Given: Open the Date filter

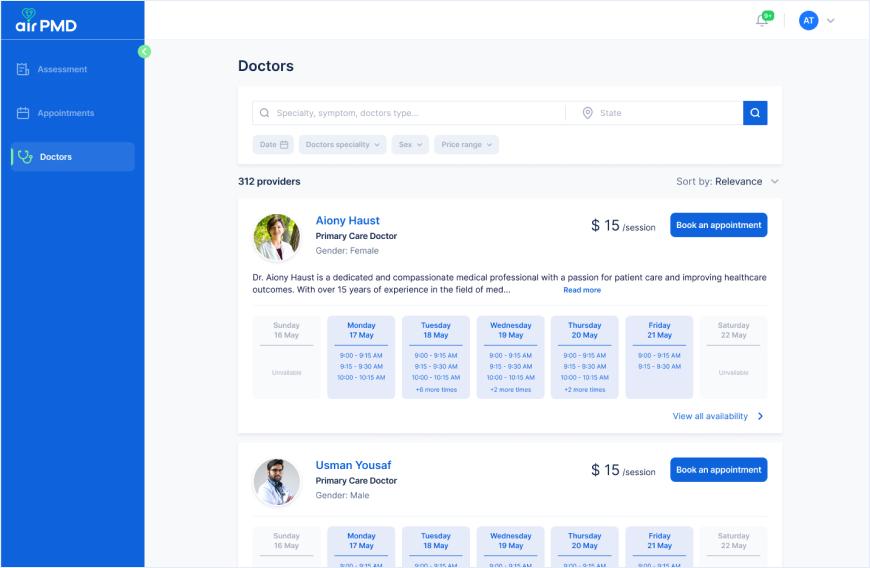Looking at the screenshot, I should [x=273, y=145].
